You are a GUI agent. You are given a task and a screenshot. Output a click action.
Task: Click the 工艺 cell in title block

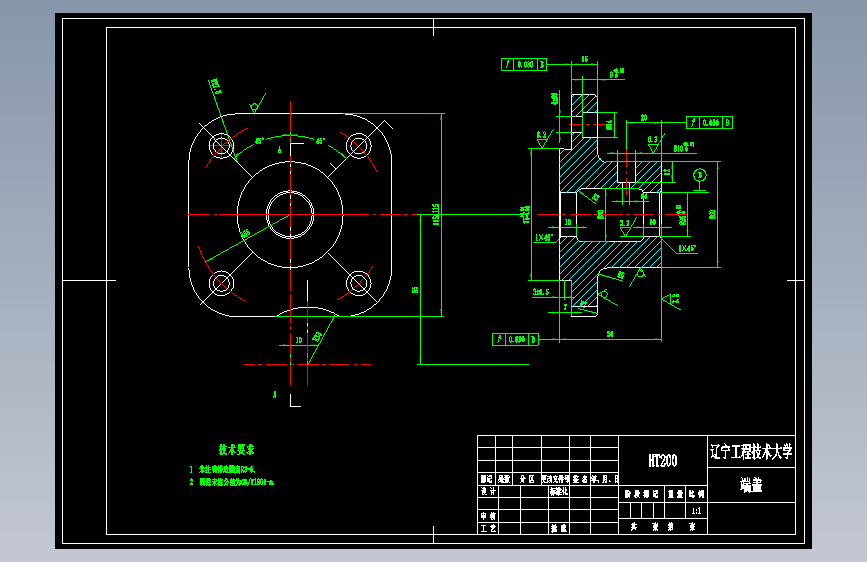488,528
